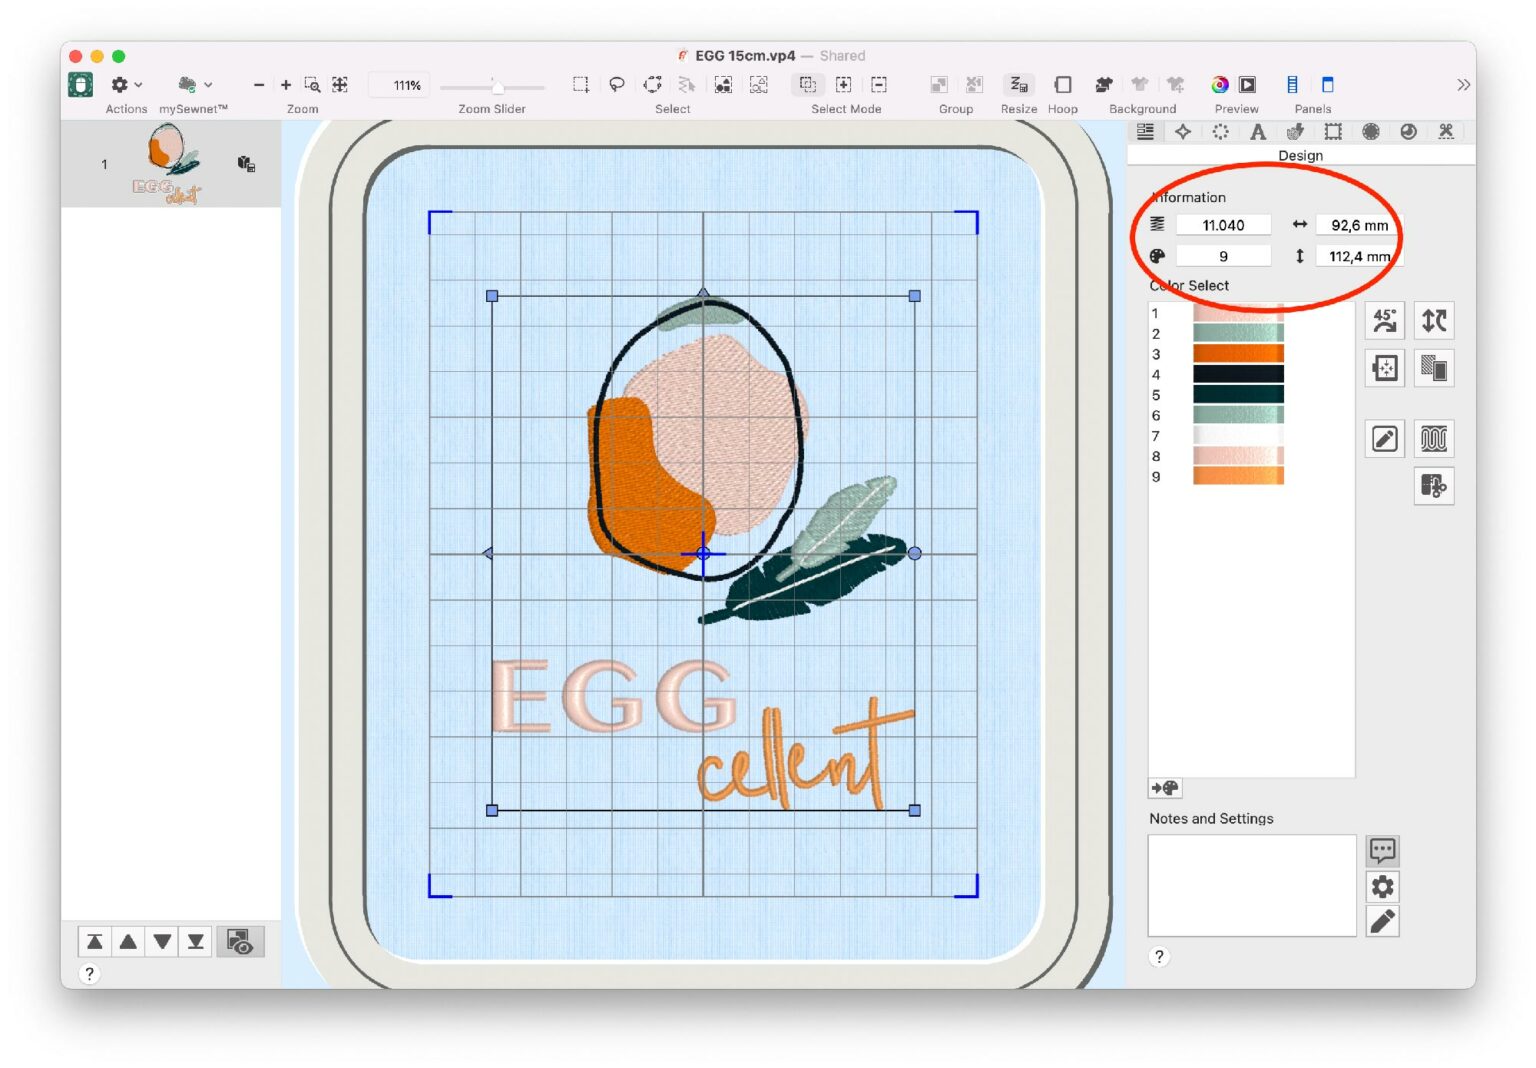Click the Life View preview color wheel
This screenshot has height=1068, width=1536.
point(1219,85)
